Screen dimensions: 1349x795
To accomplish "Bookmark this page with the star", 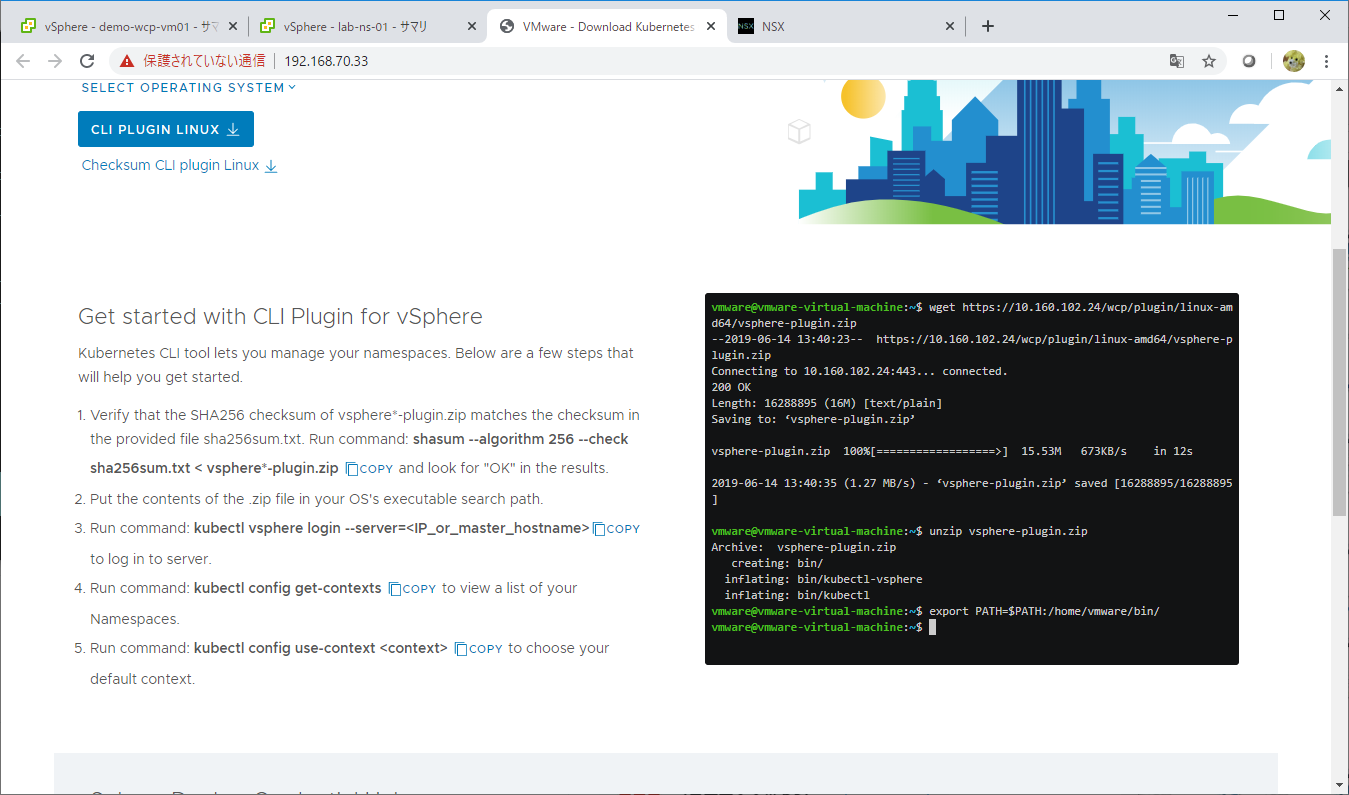I will 1209,61.
